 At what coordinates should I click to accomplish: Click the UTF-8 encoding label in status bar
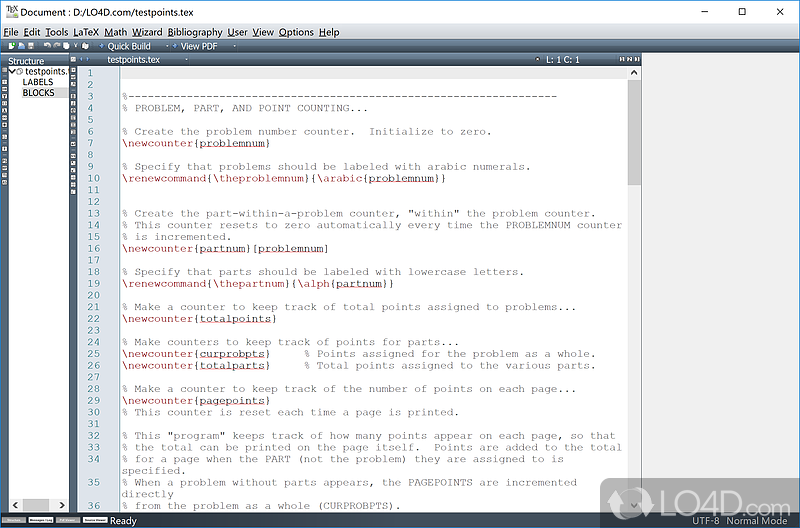(706, 521)
